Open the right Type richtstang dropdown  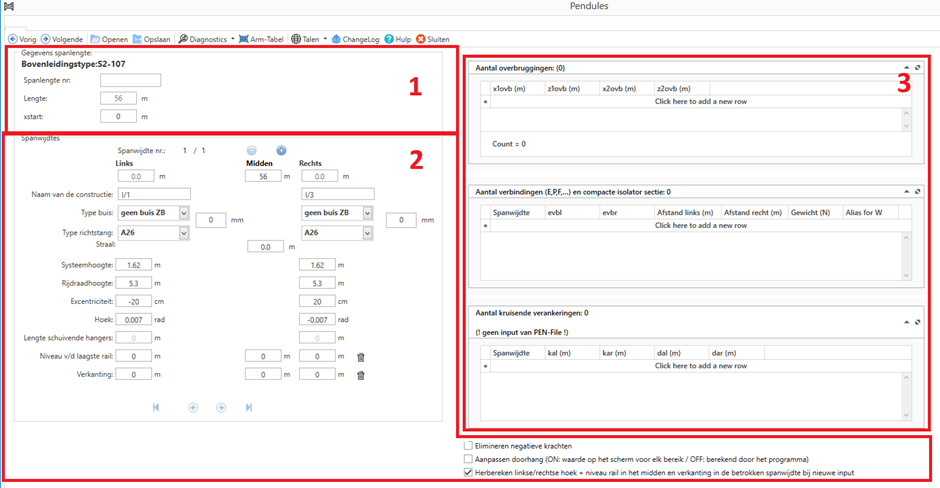point(368,233)
